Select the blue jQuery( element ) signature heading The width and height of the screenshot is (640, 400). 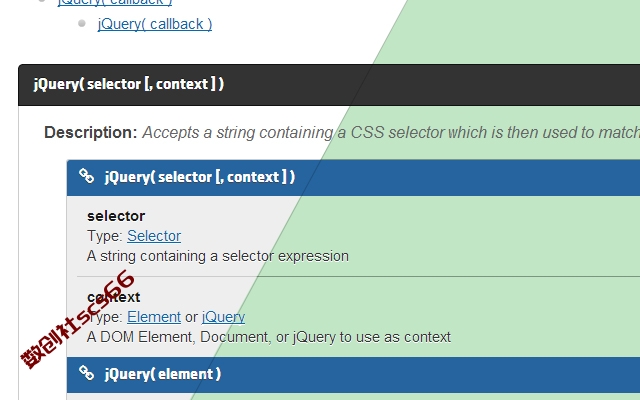coord(353,375)
